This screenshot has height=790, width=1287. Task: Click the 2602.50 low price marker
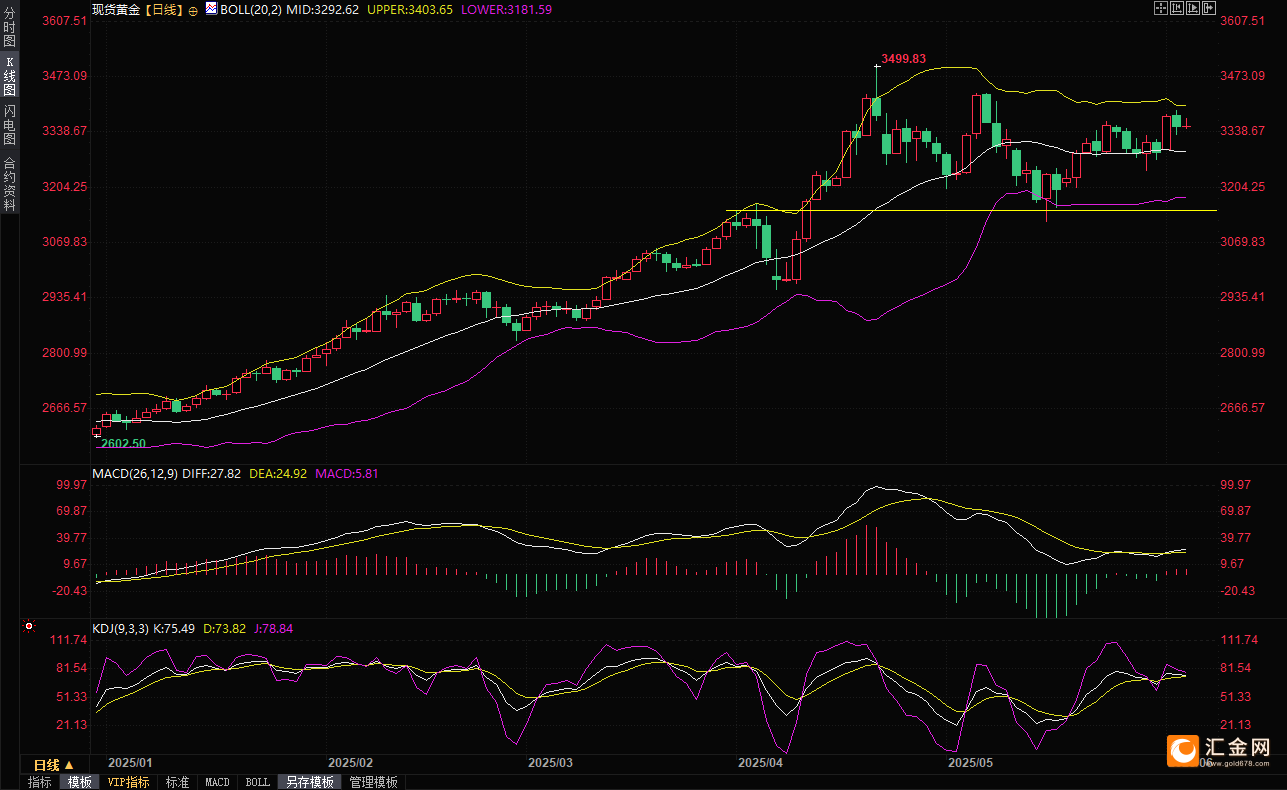(123, 443)
